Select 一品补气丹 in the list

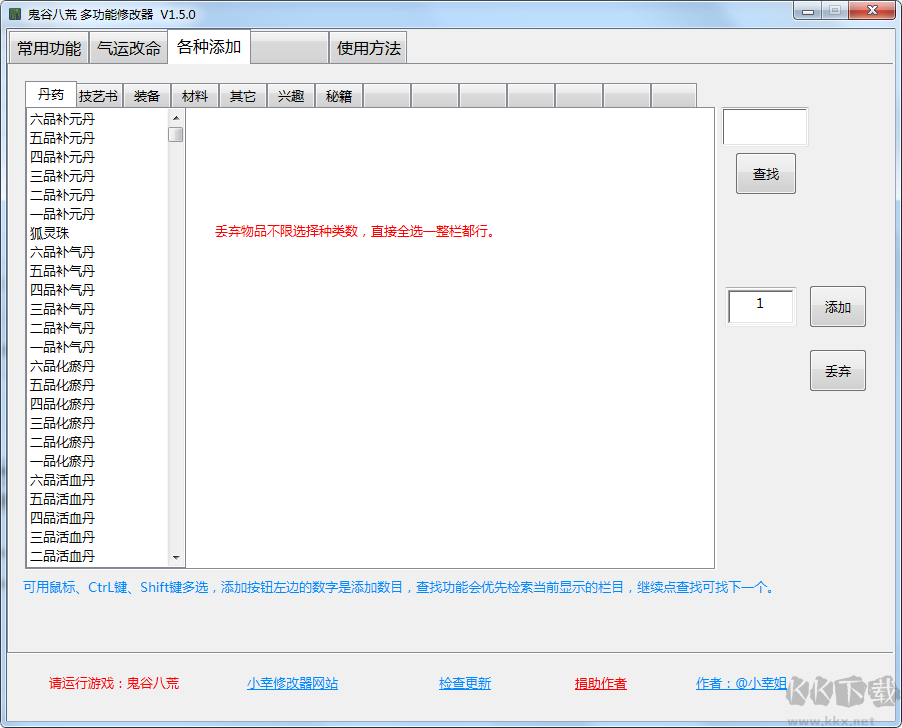point(62,347)
